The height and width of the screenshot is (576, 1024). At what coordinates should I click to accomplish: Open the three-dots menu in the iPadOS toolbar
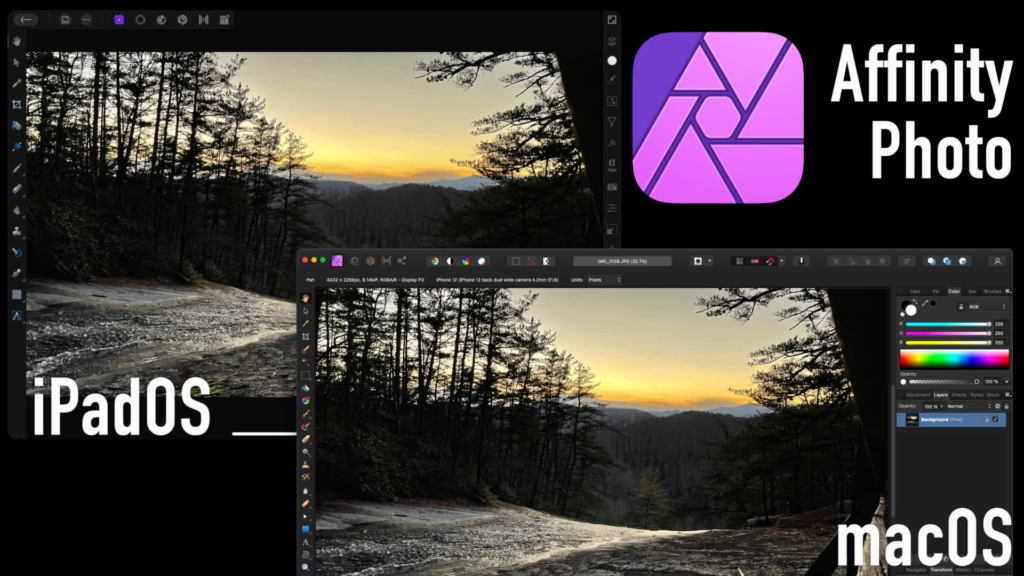[86, 20]
